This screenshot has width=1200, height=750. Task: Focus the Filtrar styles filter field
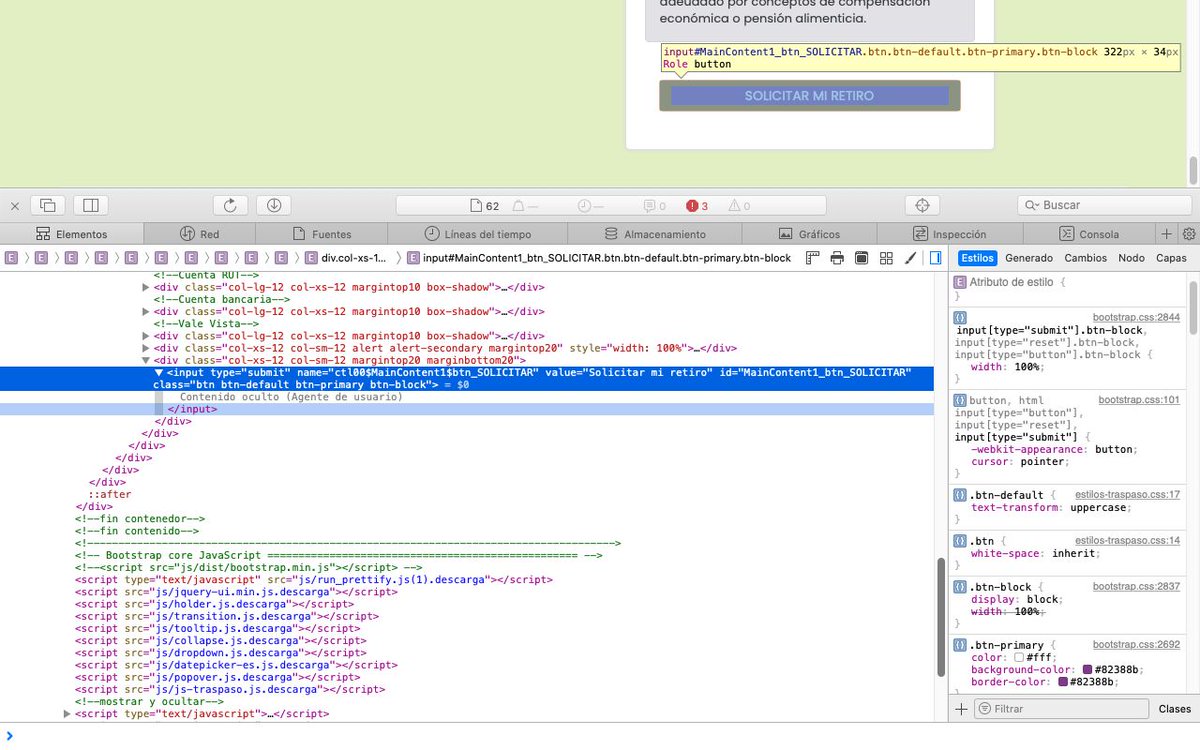coord(1061,709)
